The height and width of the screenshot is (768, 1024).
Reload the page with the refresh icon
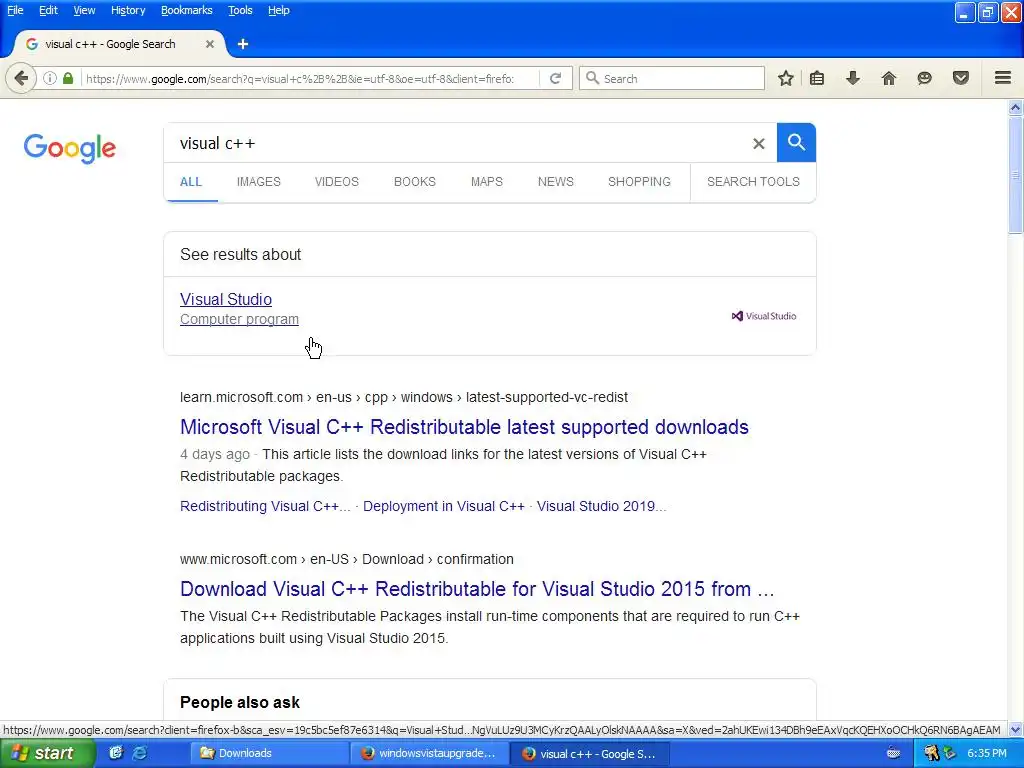click(555, 78)
